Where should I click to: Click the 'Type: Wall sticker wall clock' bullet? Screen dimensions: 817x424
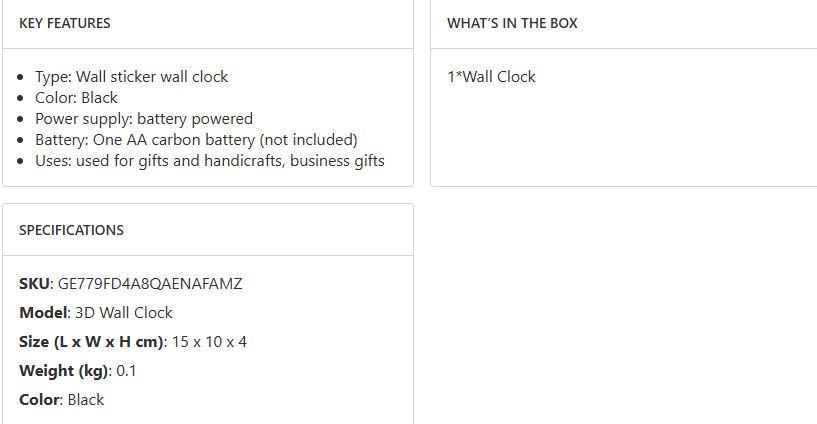131,77
